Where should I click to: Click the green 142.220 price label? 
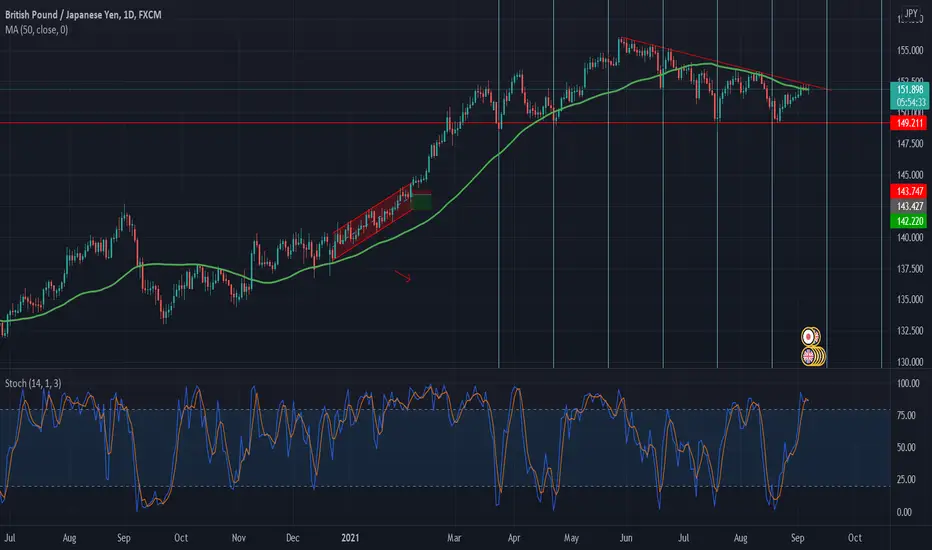coord(909,221)
